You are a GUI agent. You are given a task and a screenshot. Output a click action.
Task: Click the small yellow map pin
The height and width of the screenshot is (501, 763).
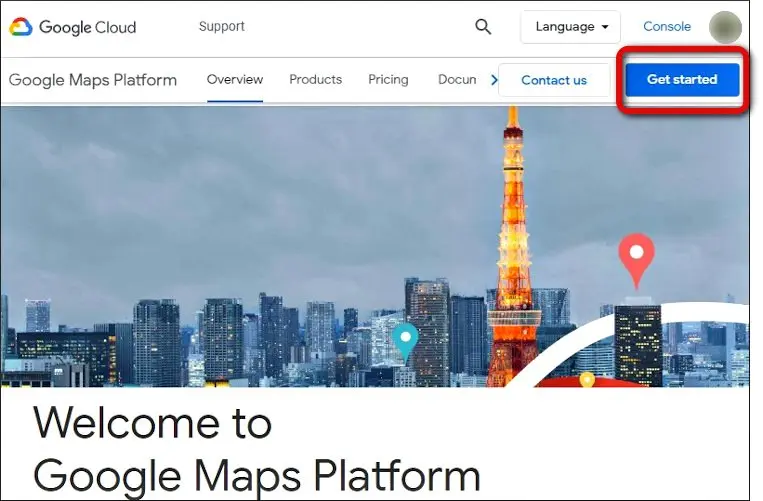coord(587,379)
